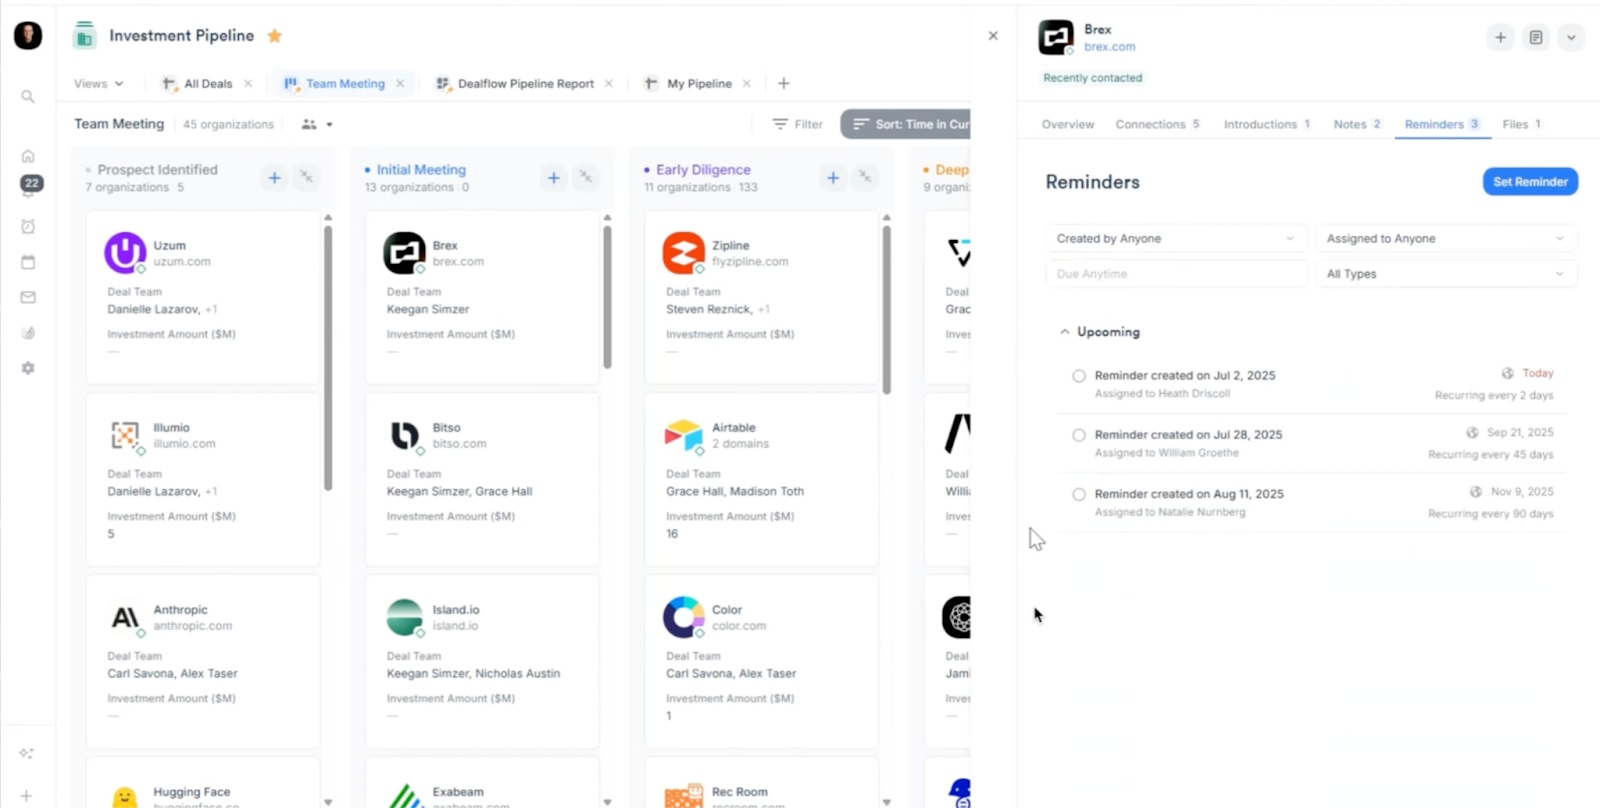The image size is (1600, 808).
Task: Open the settings gear in left sidebar
Action: (x=28, y=368)
